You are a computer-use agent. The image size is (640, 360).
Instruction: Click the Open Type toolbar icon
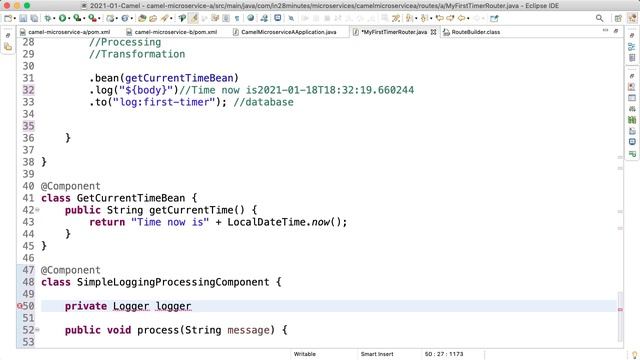142,18
